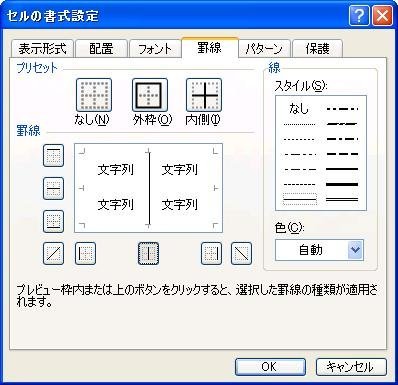
Task: Open the パターン tab
Action: tap(264, 49)
